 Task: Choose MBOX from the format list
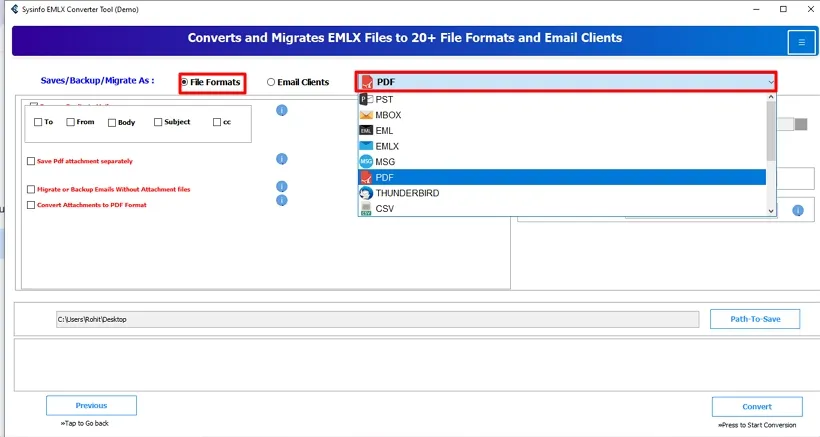click(x=562, y=115)
